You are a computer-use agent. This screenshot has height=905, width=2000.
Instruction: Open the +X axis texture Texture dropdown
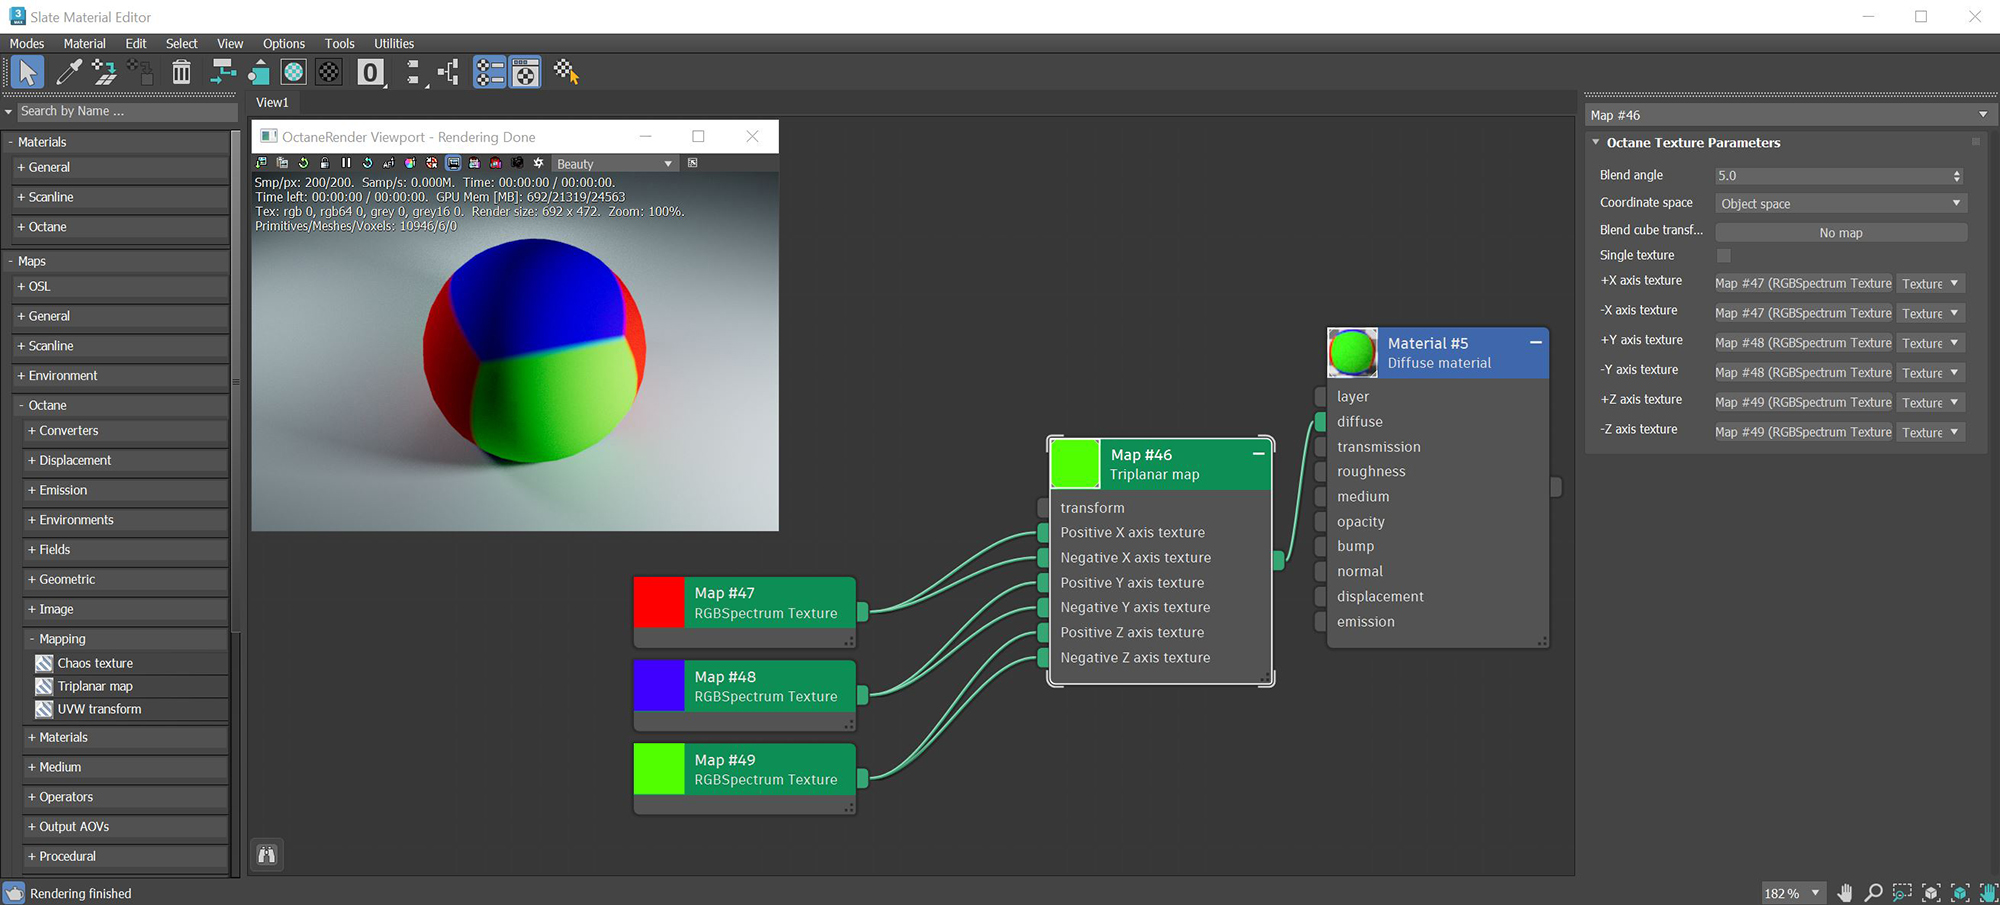click(x=1930, y=284)
